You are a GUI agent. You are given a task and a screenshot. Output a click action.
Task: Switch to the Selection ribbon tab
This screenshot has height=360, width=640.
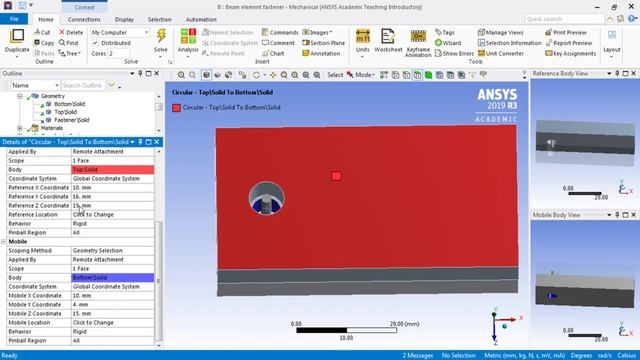(x=159, y=19)
